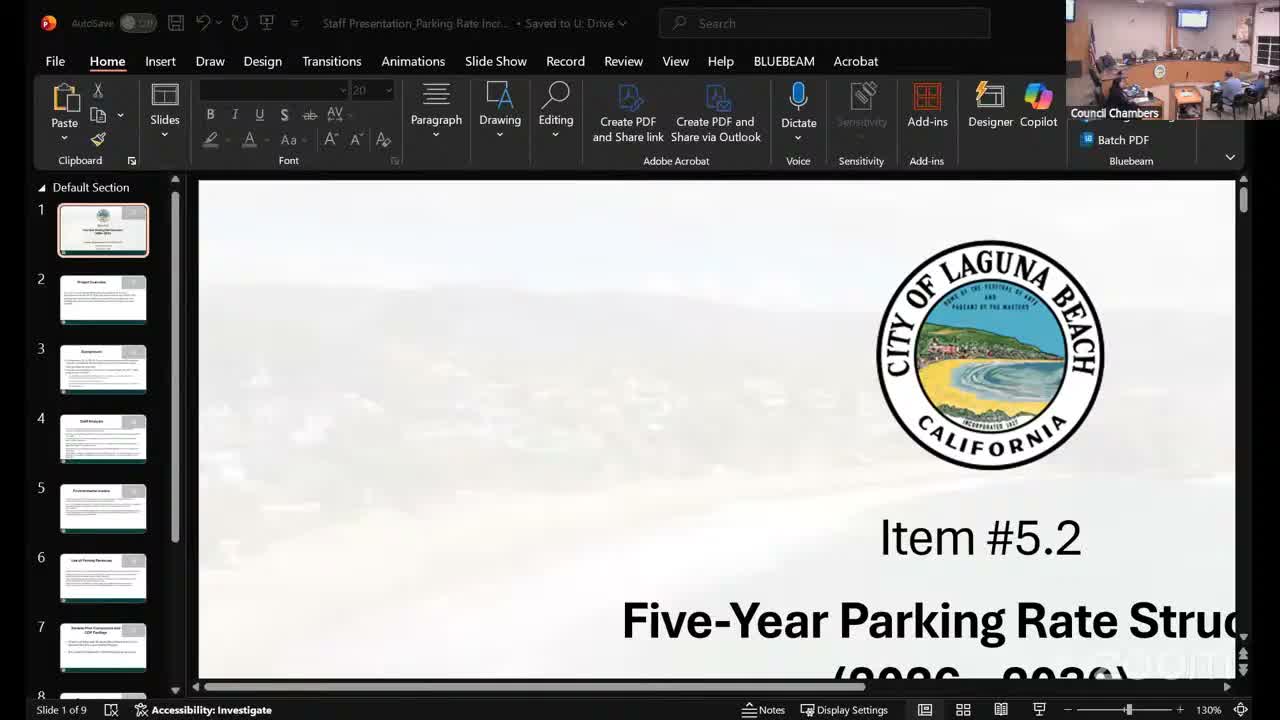
Task: Toggle the Notes pane
Action: (763, 710)
